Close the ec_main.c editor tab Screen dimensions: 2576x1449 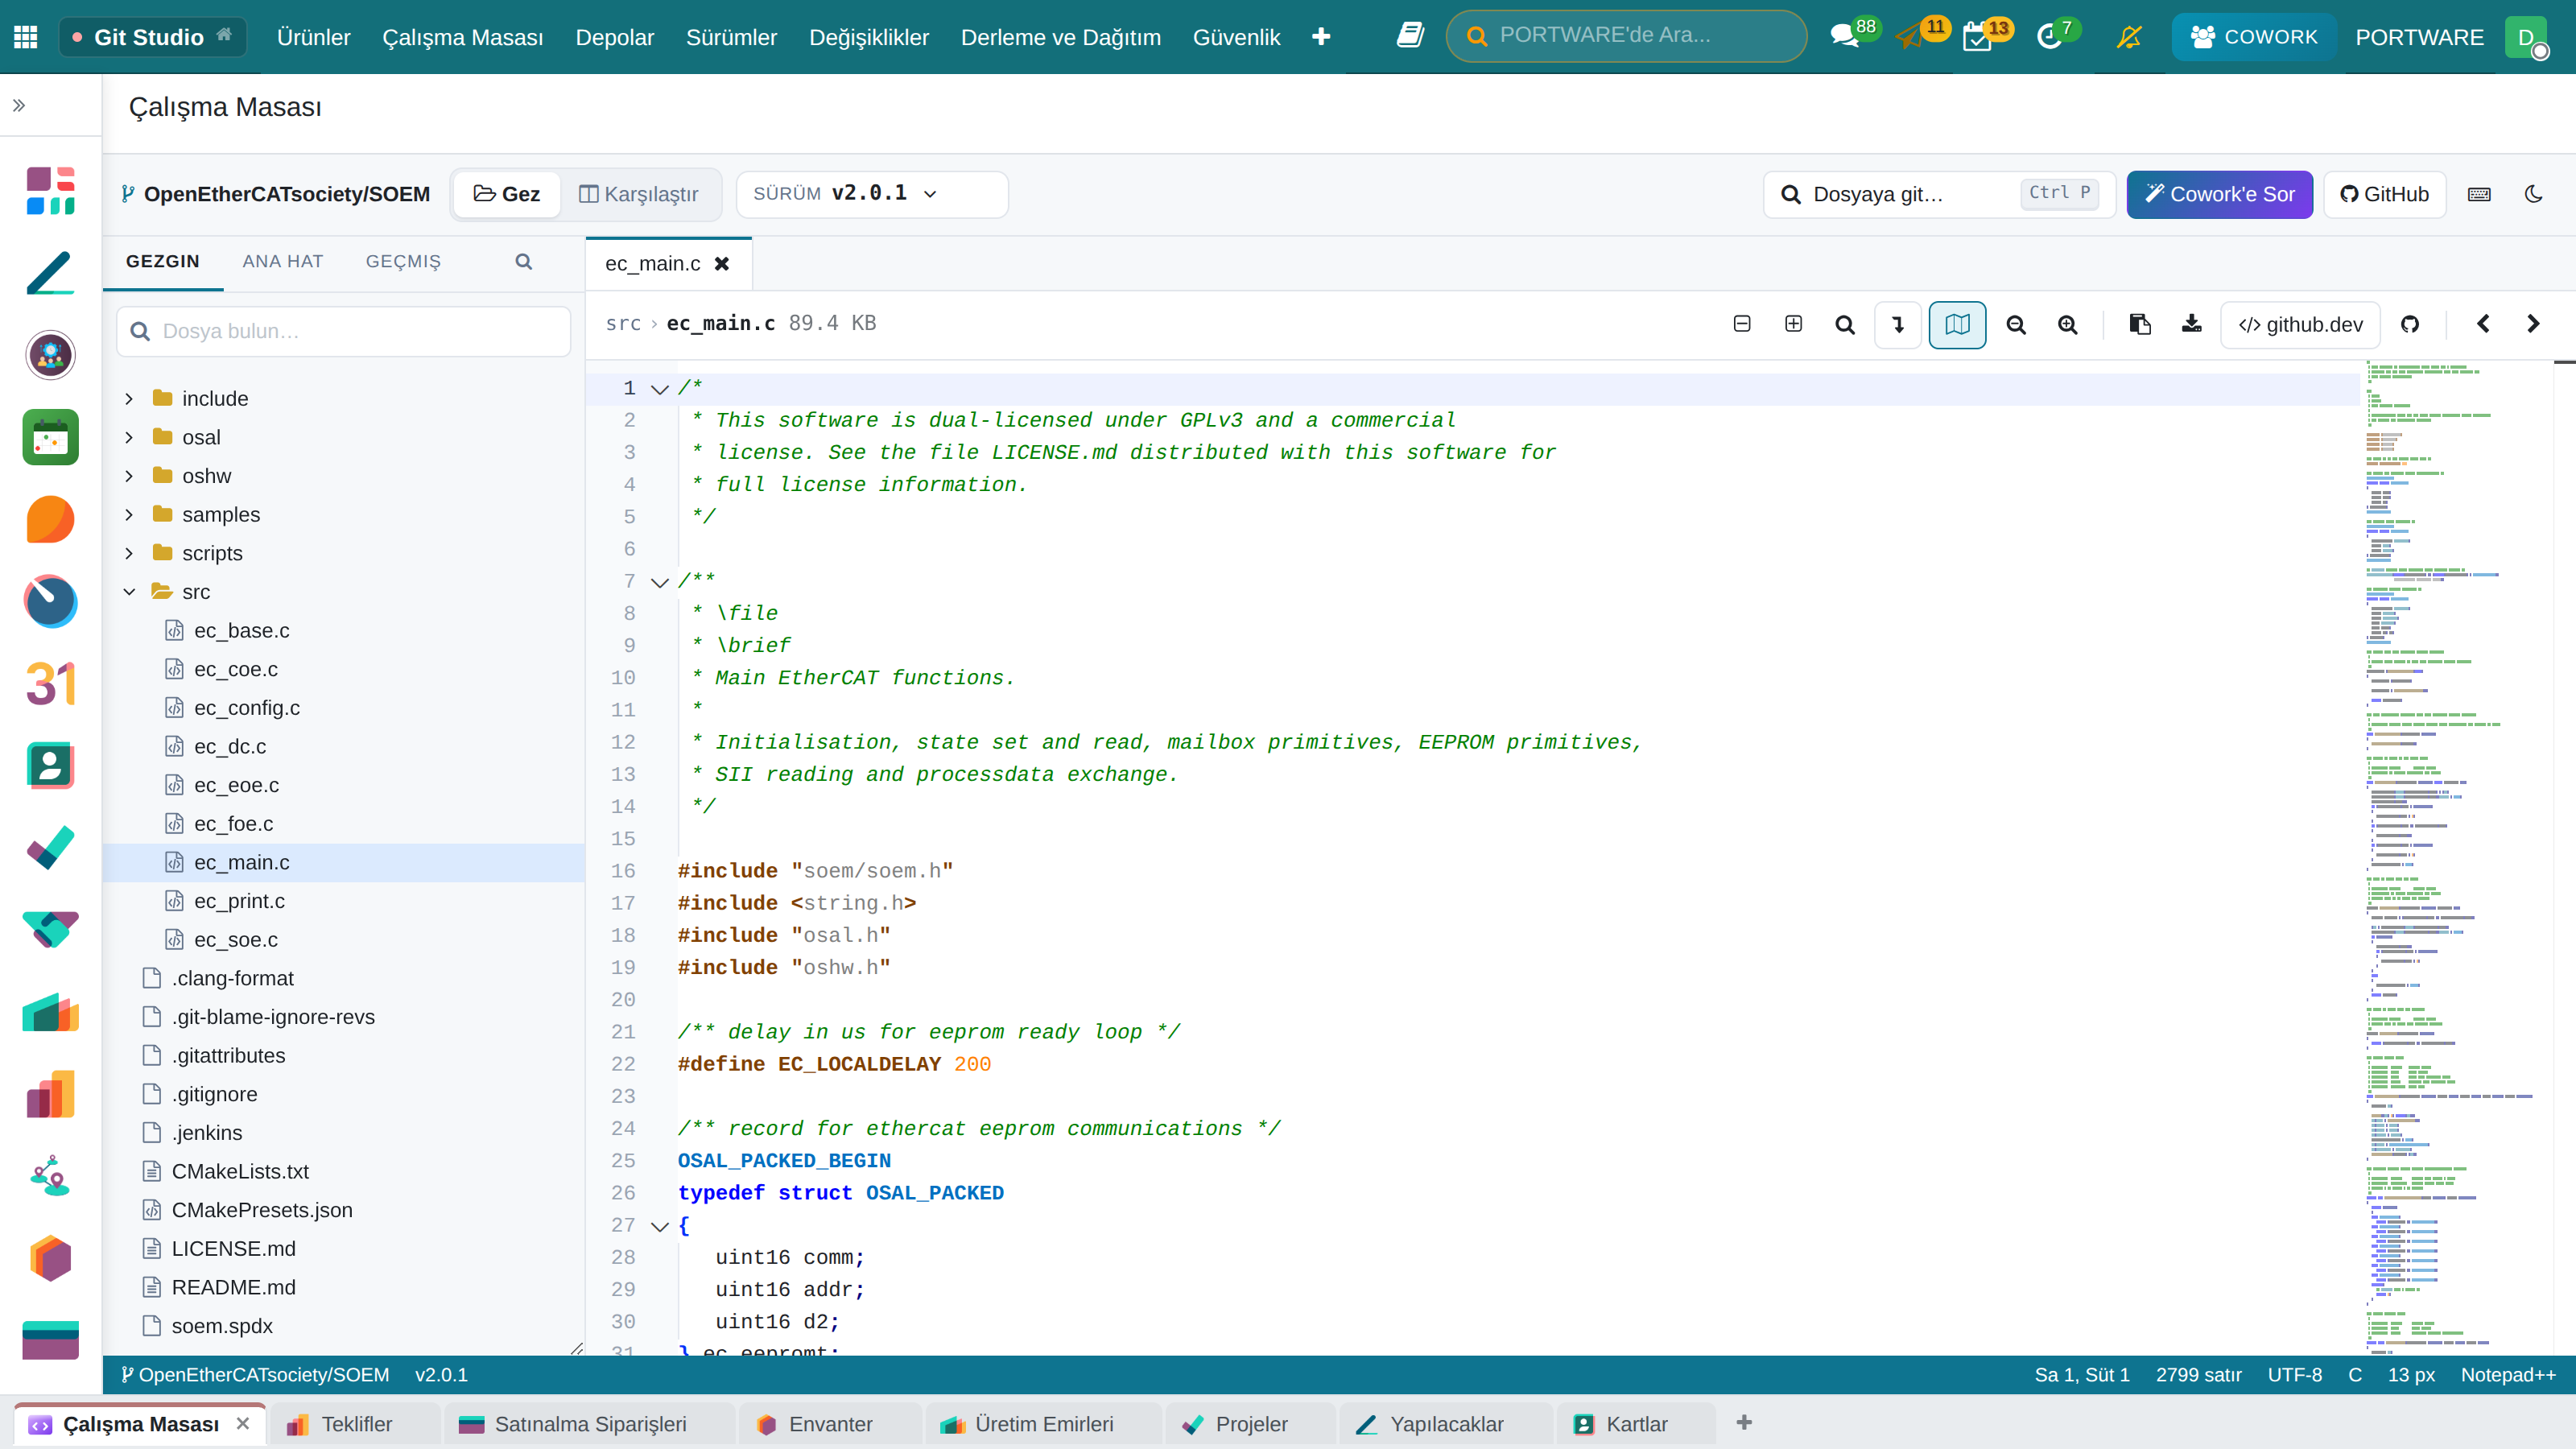click(x=722, y=264)
